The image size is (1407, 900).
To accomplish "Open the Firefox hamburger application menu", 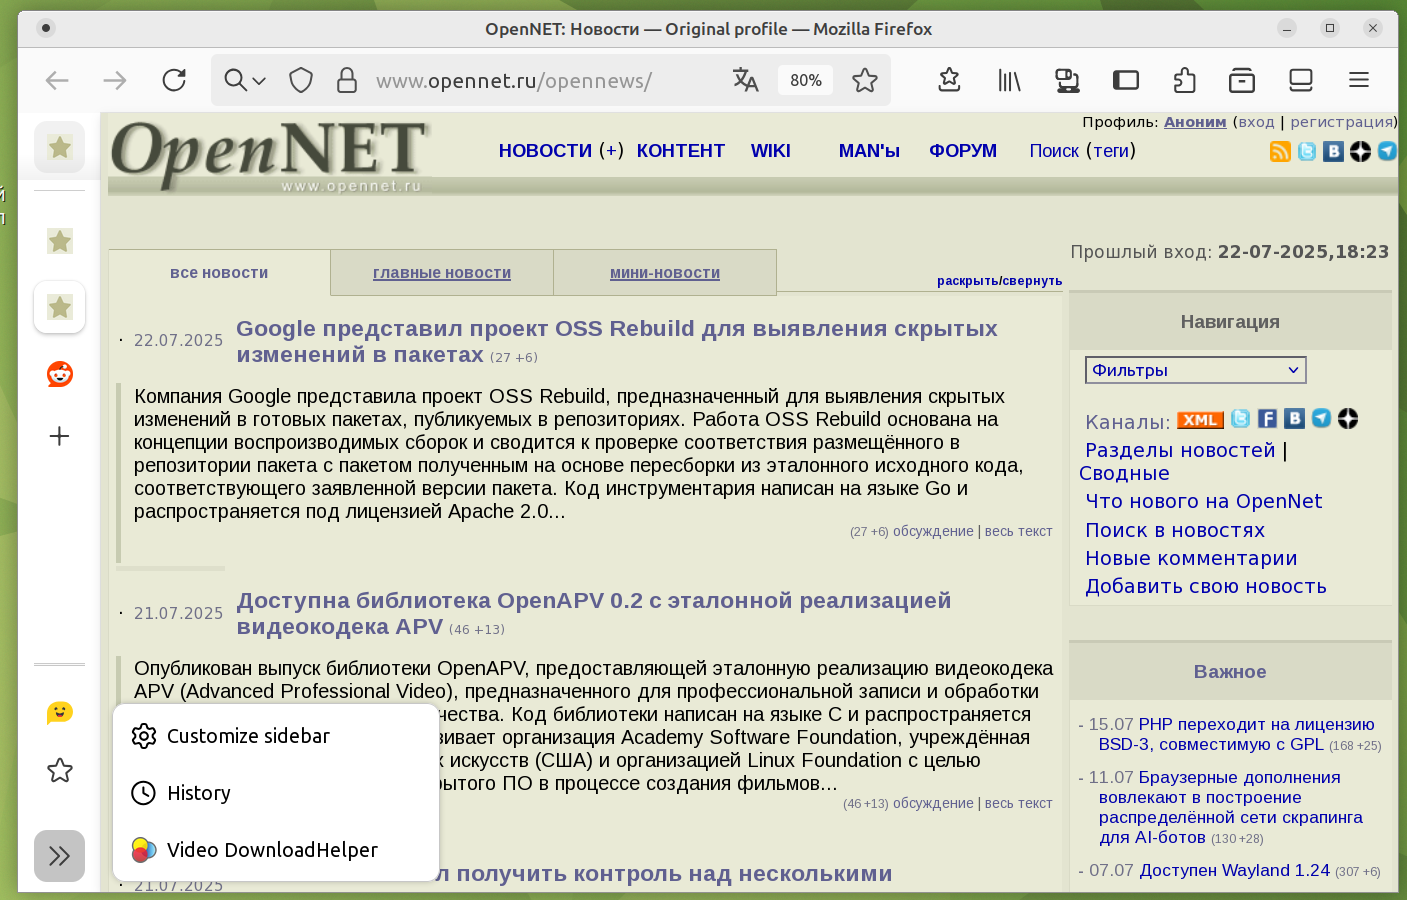I will tap(1358, 80).
